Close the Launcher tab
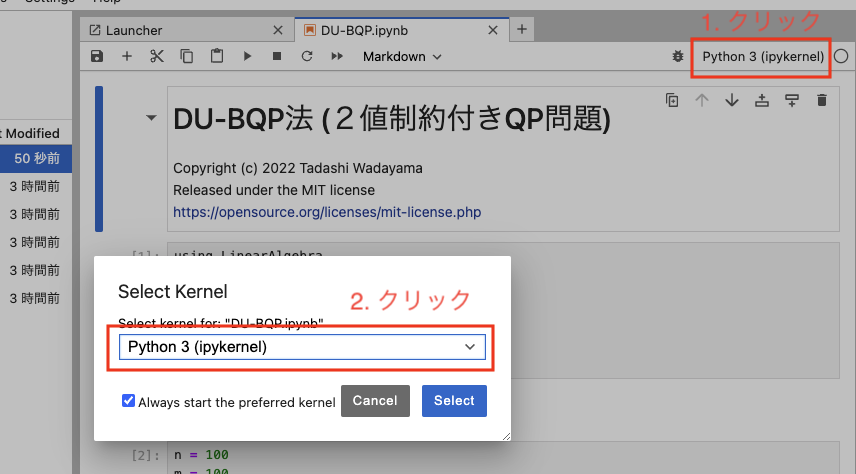The image size is (856, 474). (278, 31)
